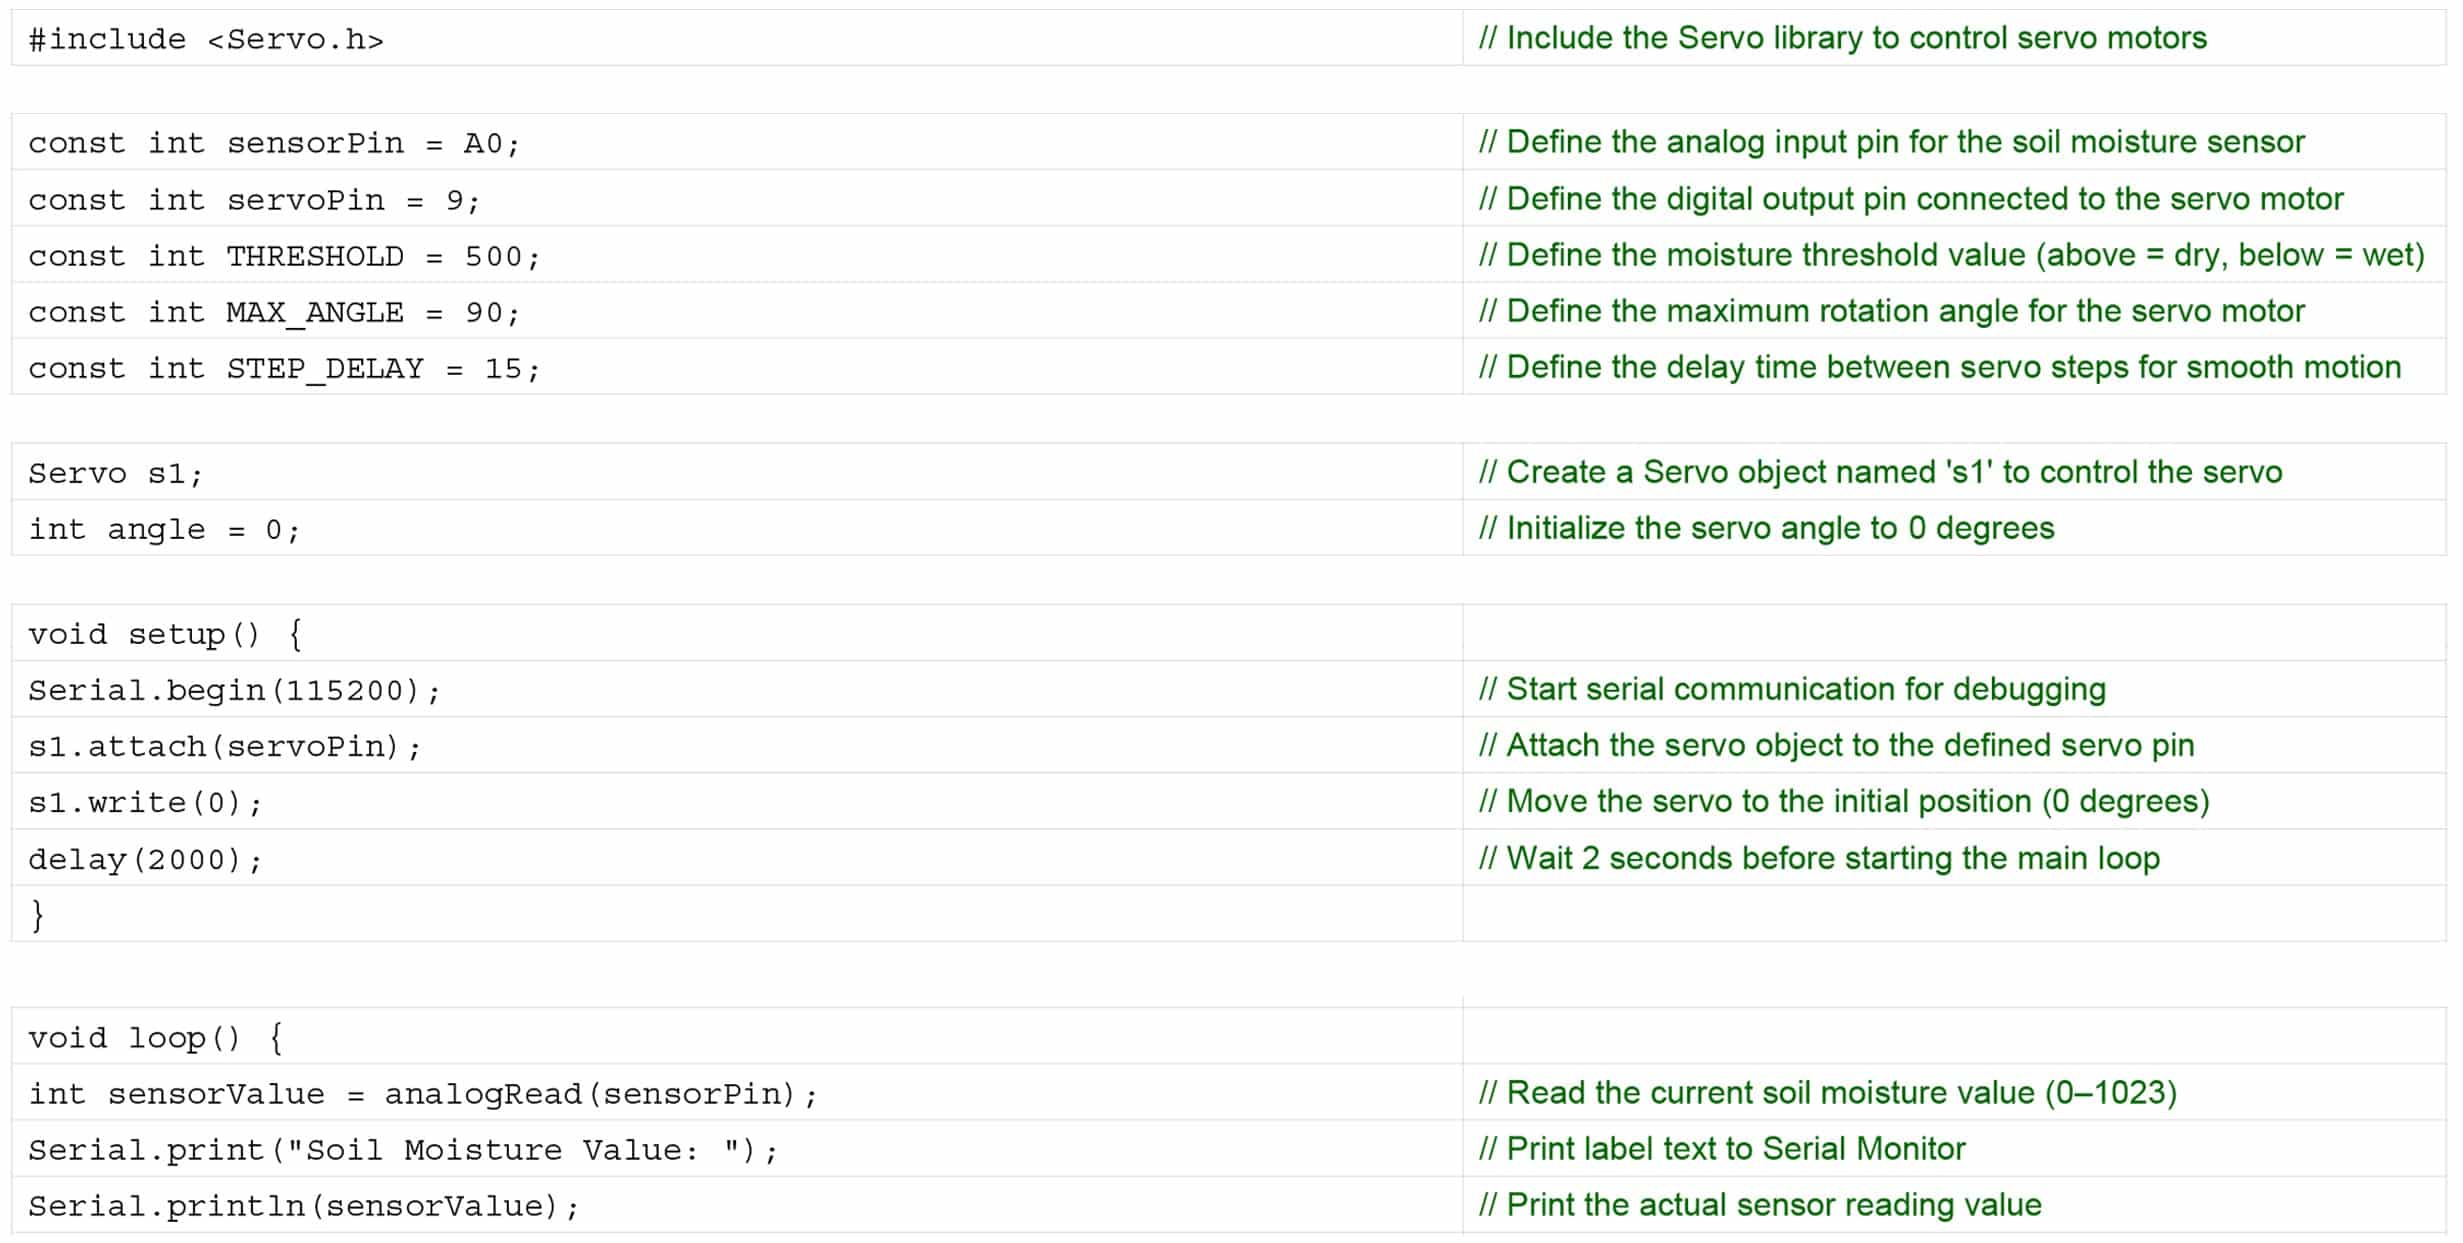Click the delay(2000) statement
Viewport: 2463px width, 1243px height.
click(145, 860)
